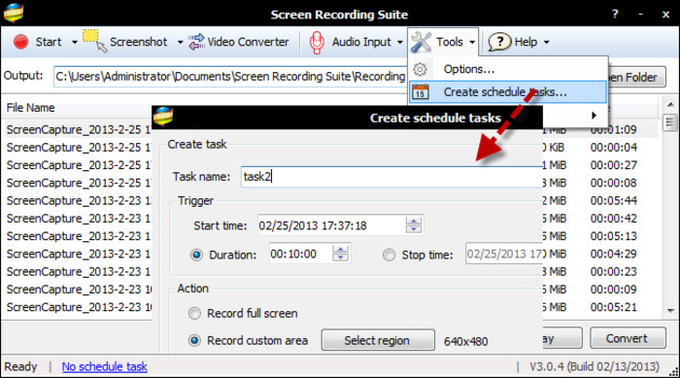Click the Audio Input microphone icon
Viewport: 680px width, 378px height.
[317, 42]
